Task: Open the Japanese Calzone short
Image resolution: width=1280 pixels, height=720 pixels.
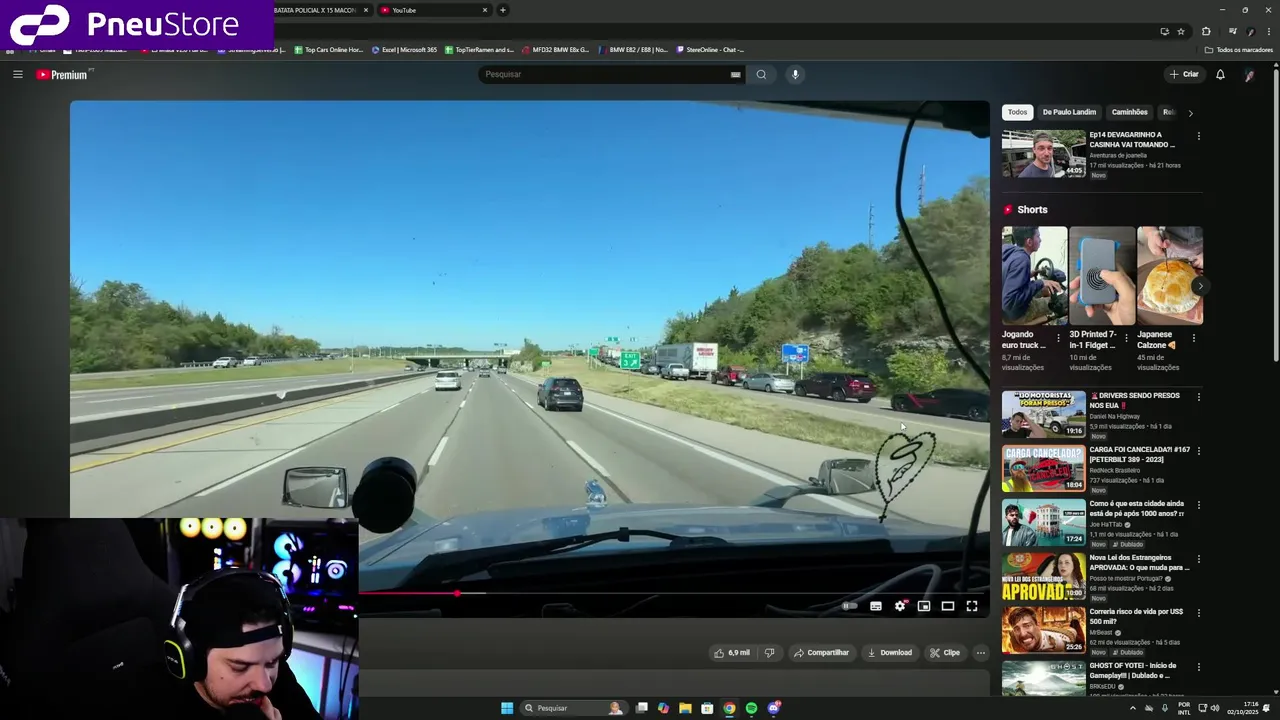Action: click(1169, 276)
